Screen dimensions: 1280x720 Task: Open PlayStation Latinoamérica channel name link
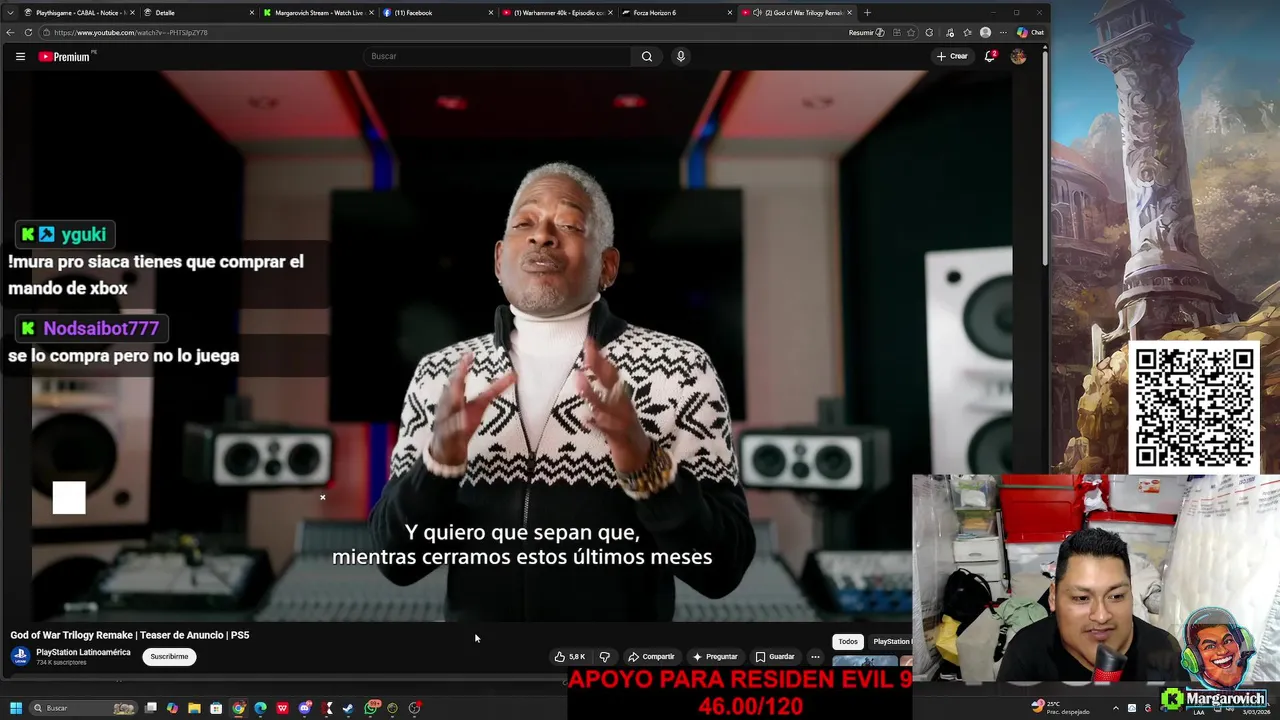(x=83, y=652)
